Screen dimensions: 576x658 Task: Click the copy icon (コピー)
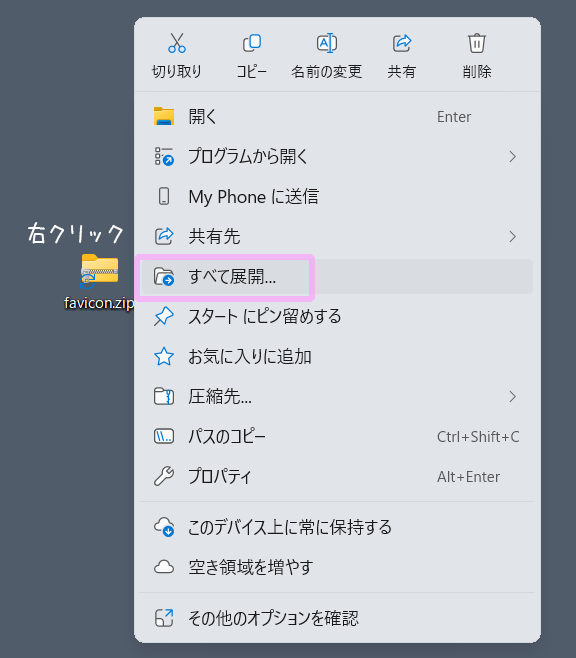coord(252,43)
